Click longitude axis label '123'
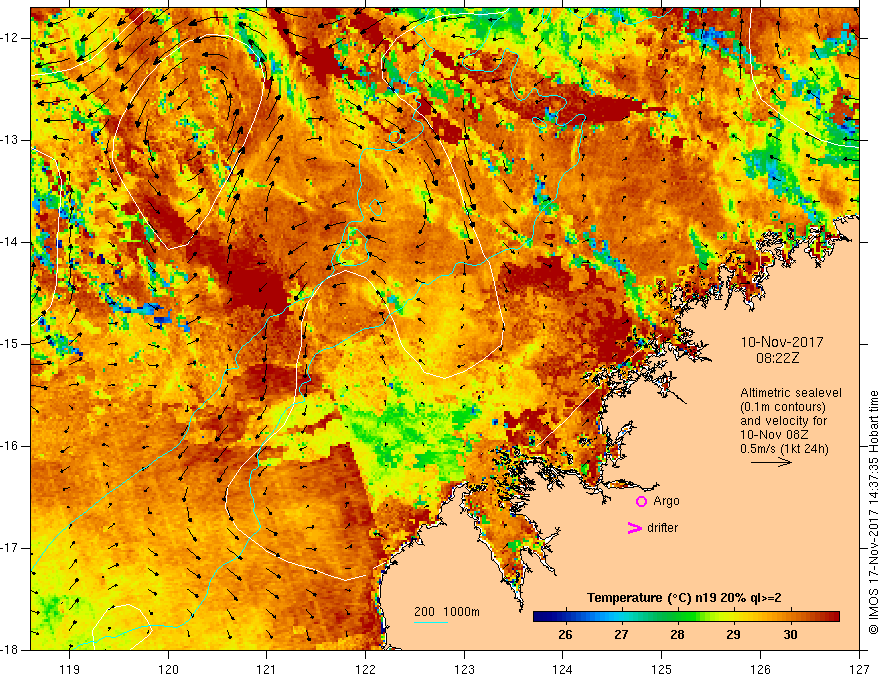This screenshot has width=880, height=680. point(464,669)
